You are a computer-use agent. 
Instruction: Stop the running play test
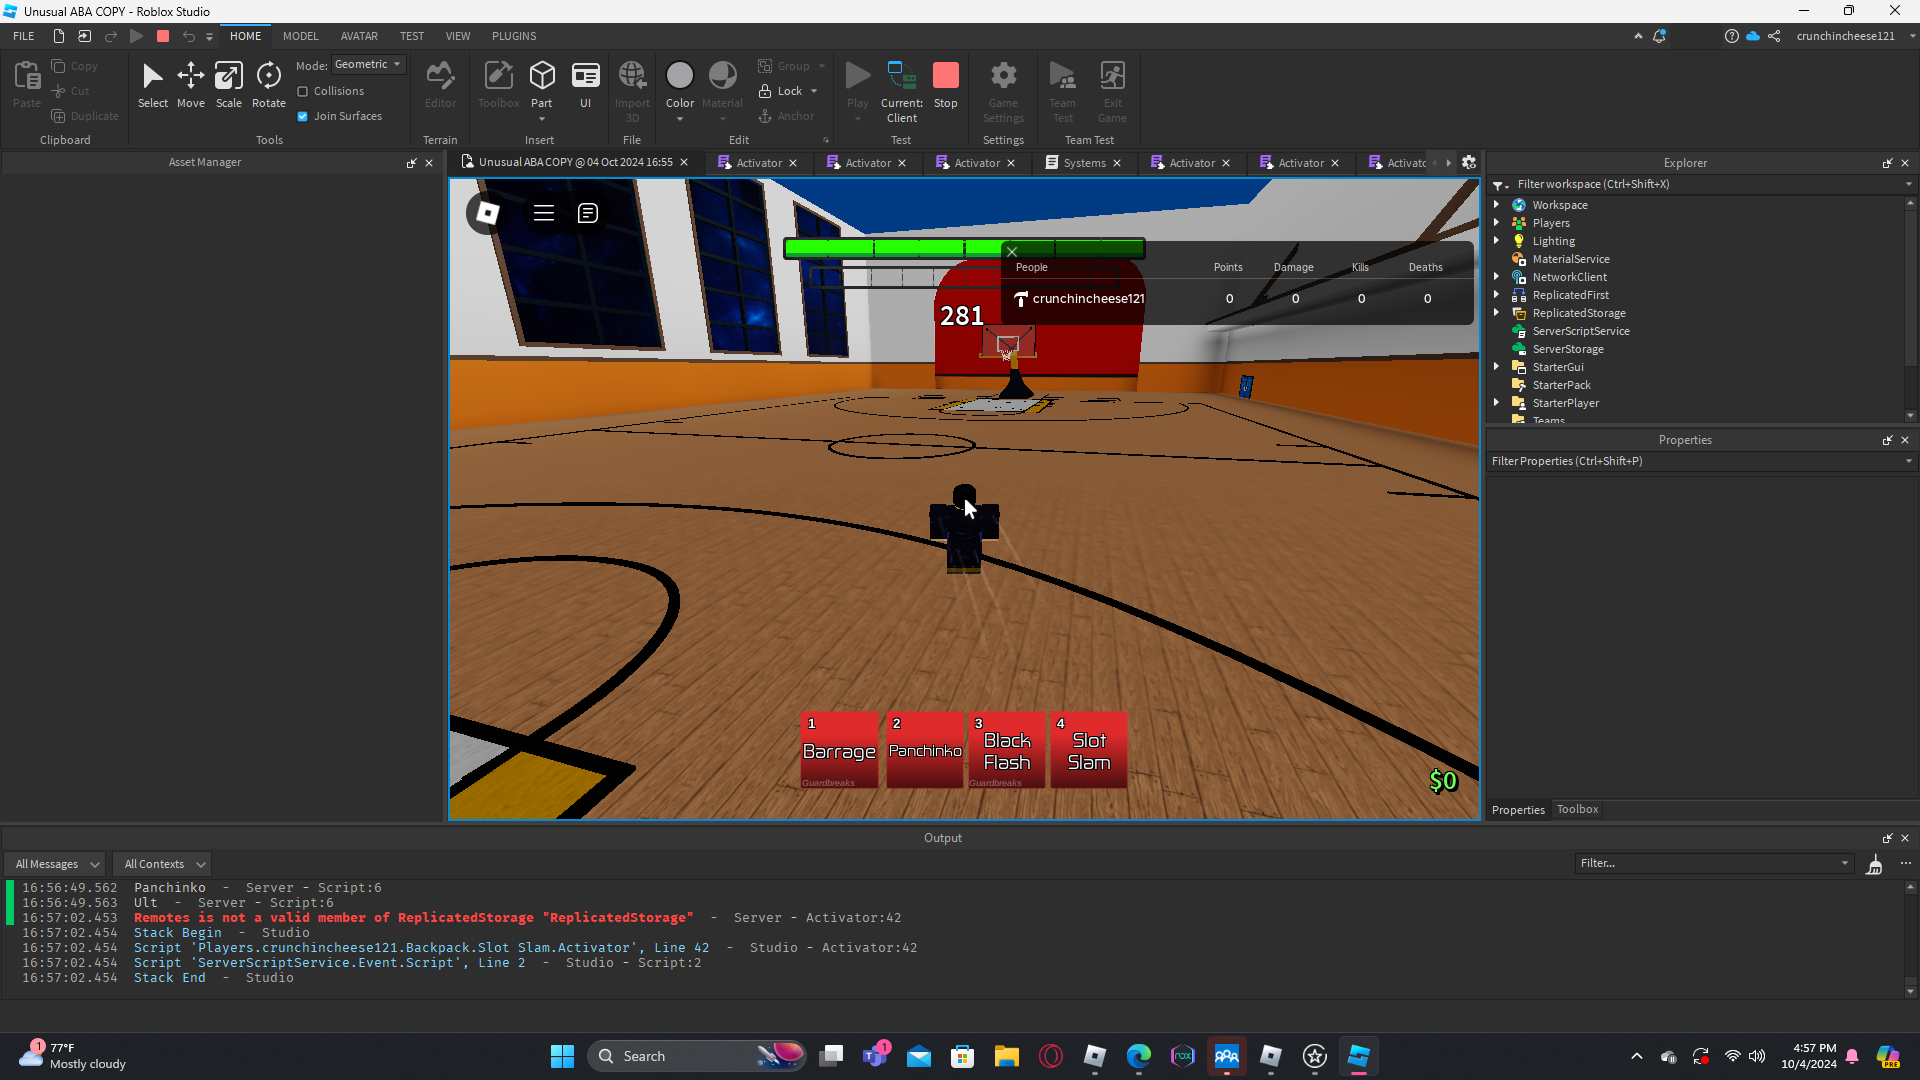click(x=946, y=85)
